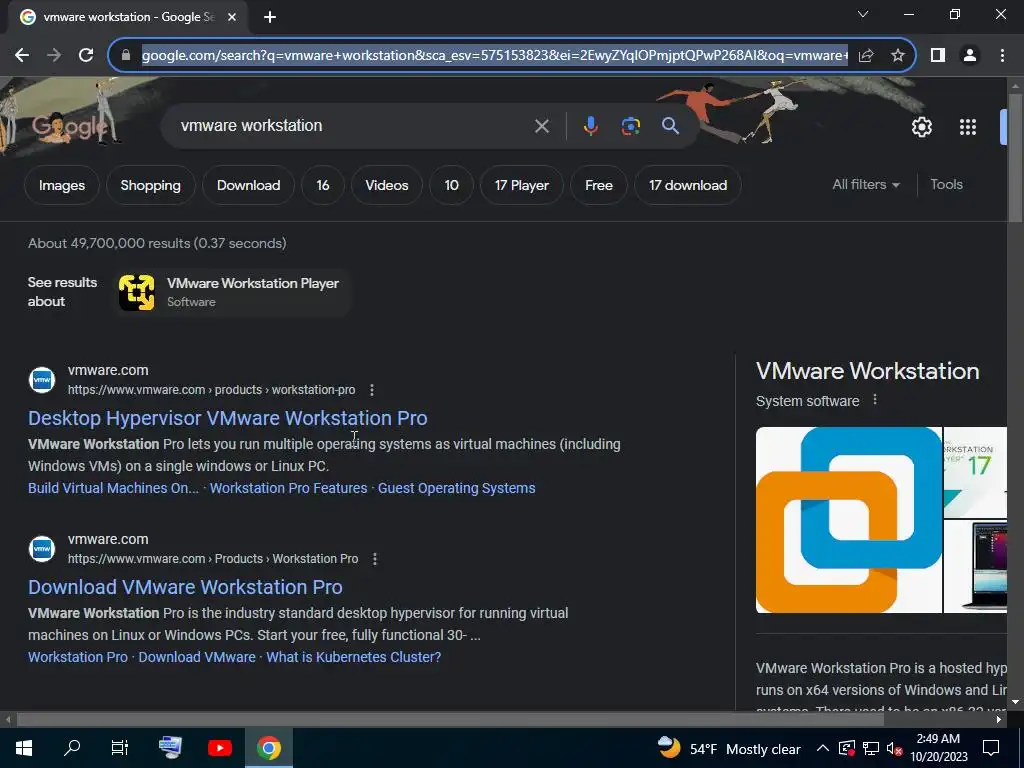Open the Windows Start menu
Image resolution: width=1024 pixels, height=768 pixels.
click(24, 748)
